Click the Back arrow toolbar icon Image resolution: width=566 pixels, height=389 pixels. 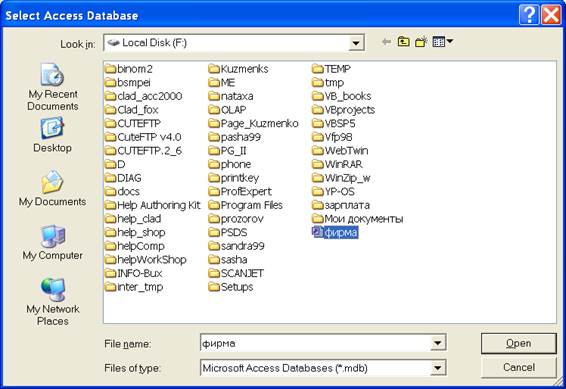(386, 42)
